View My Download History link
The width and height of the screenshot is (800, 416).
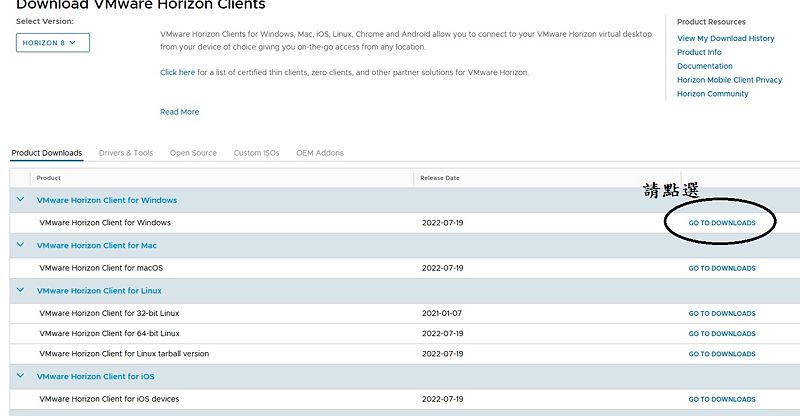click(x=726, y=38)
